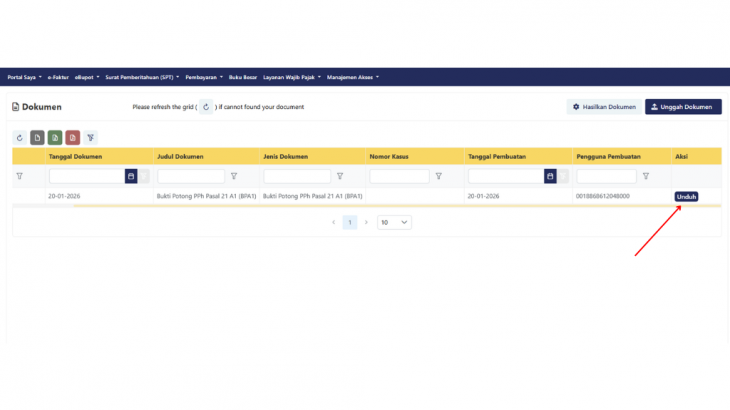Export grid using the green file icon
The height and width of the screenshot is (410, 730).
point(55,138)
